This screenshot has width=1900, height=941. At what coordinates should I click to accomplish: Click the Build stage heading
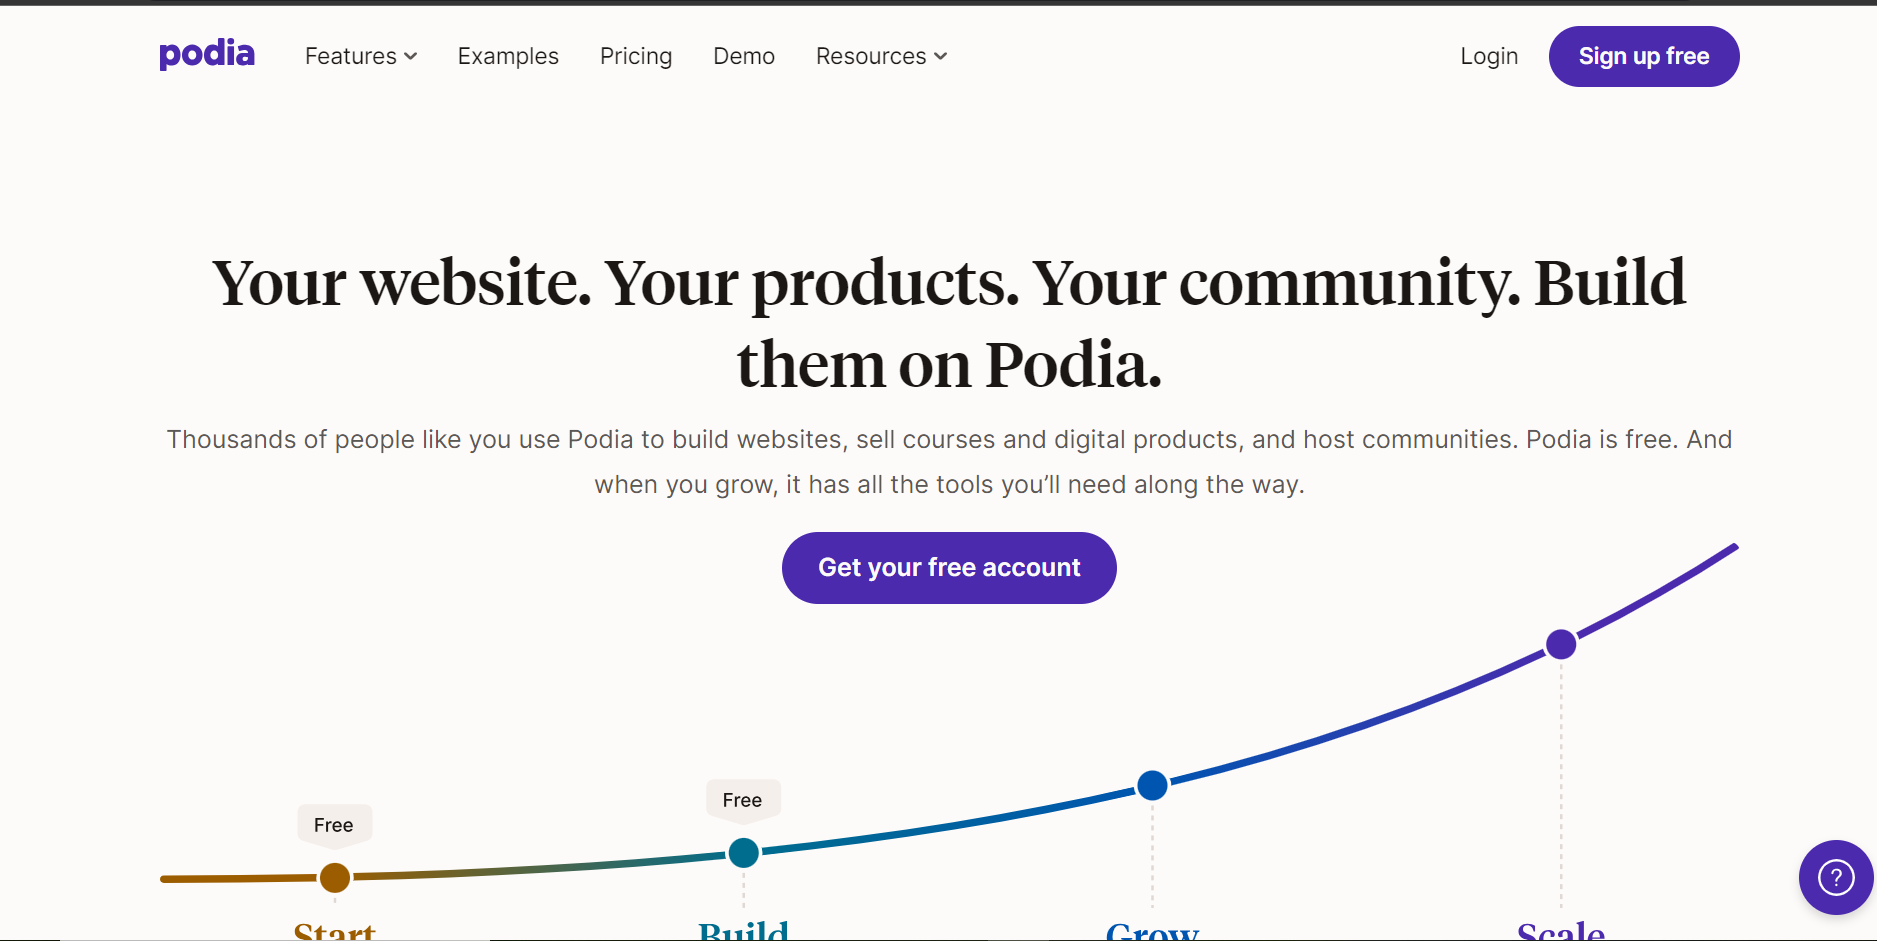743,932
